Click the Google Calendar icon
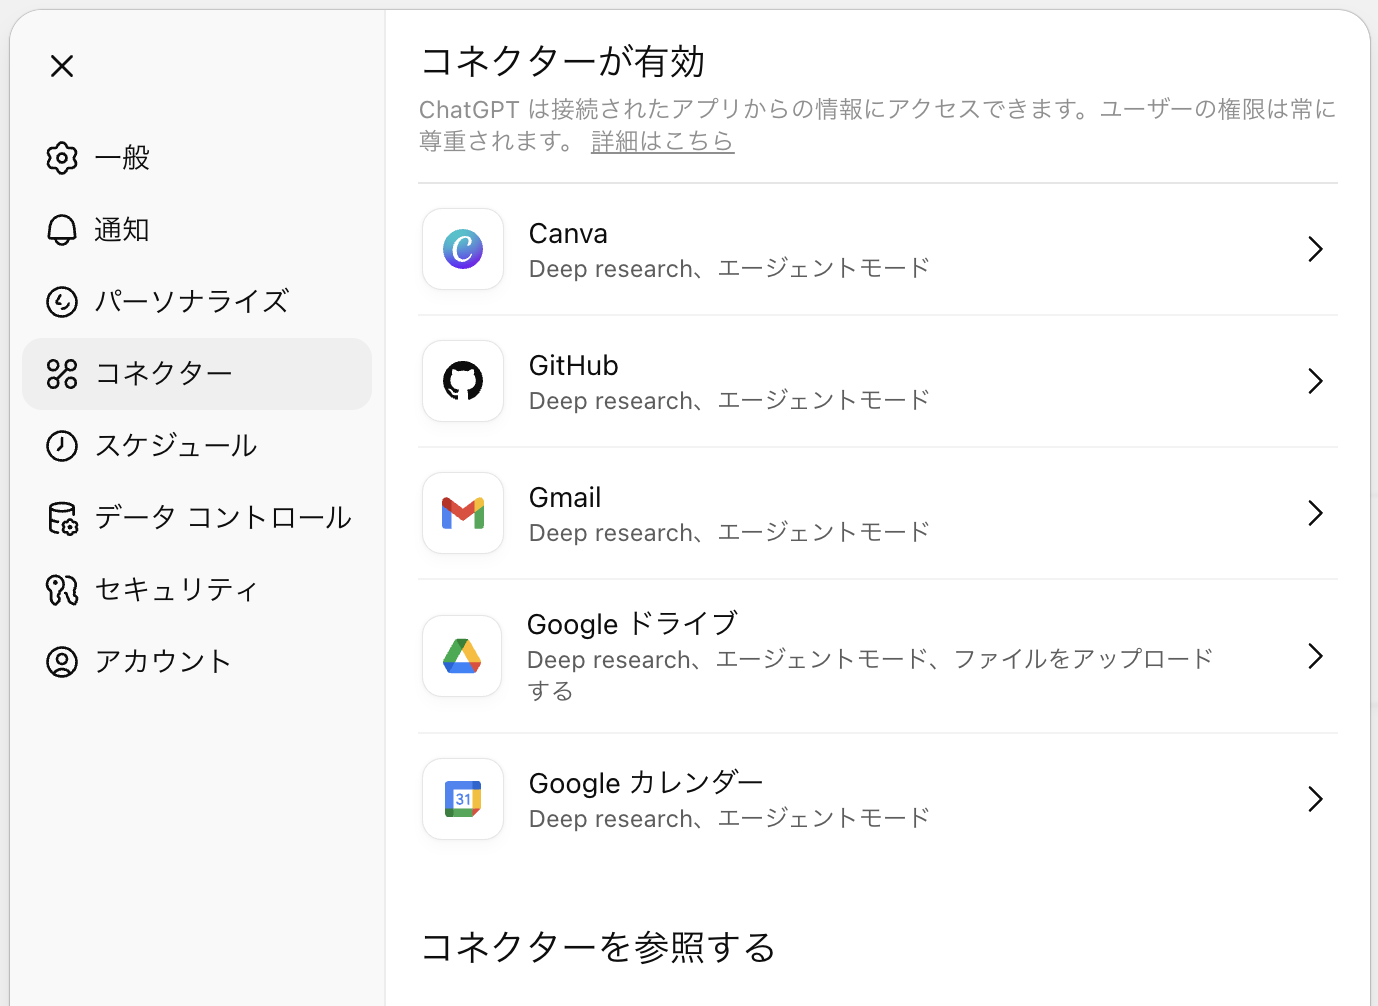The height and width of the screenshot is (1006, 1378). [x=463, y=799]
